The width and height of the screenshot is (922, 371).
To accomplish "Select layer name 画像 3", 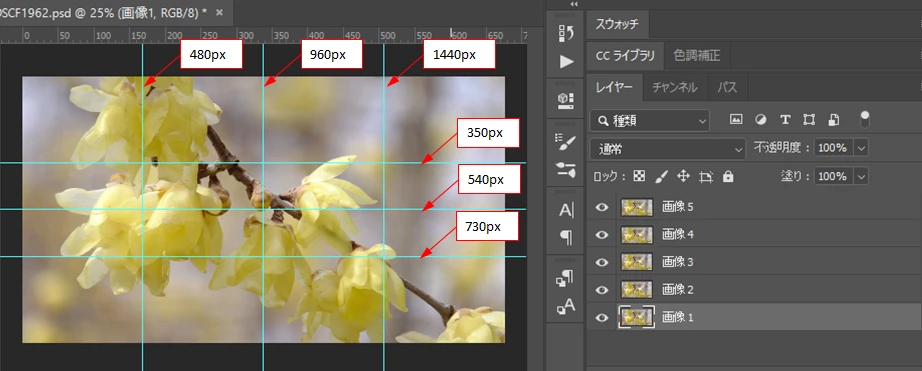I will point(678,262).
